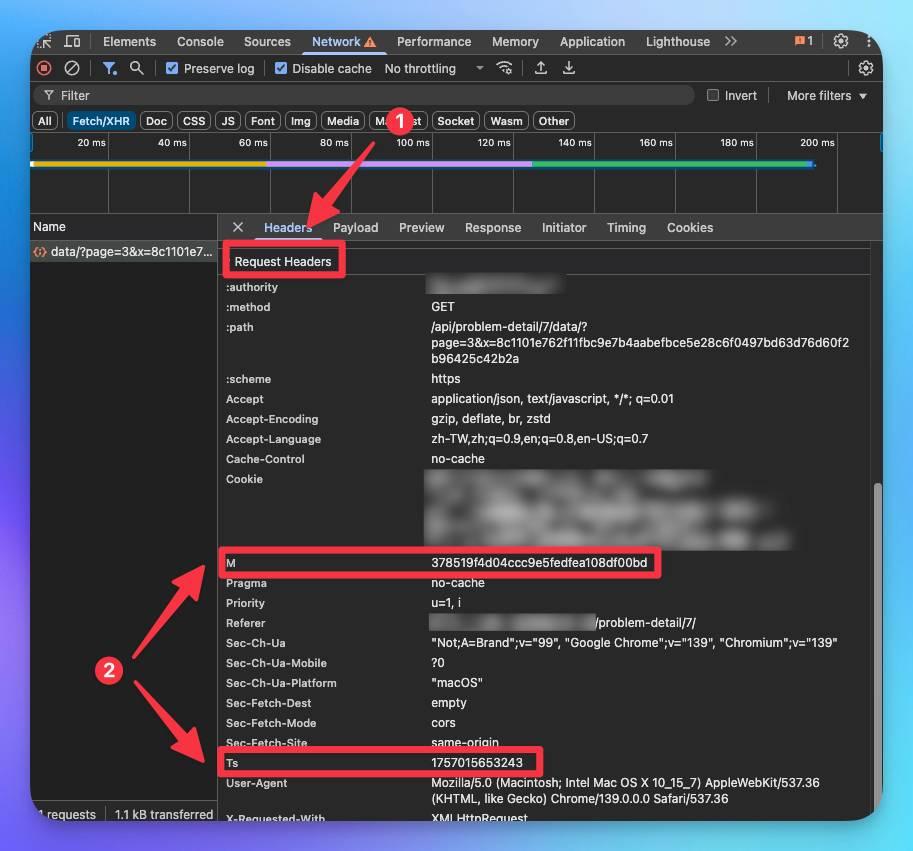Stop recording network log
913x851 pixels.
coord(44,69)
